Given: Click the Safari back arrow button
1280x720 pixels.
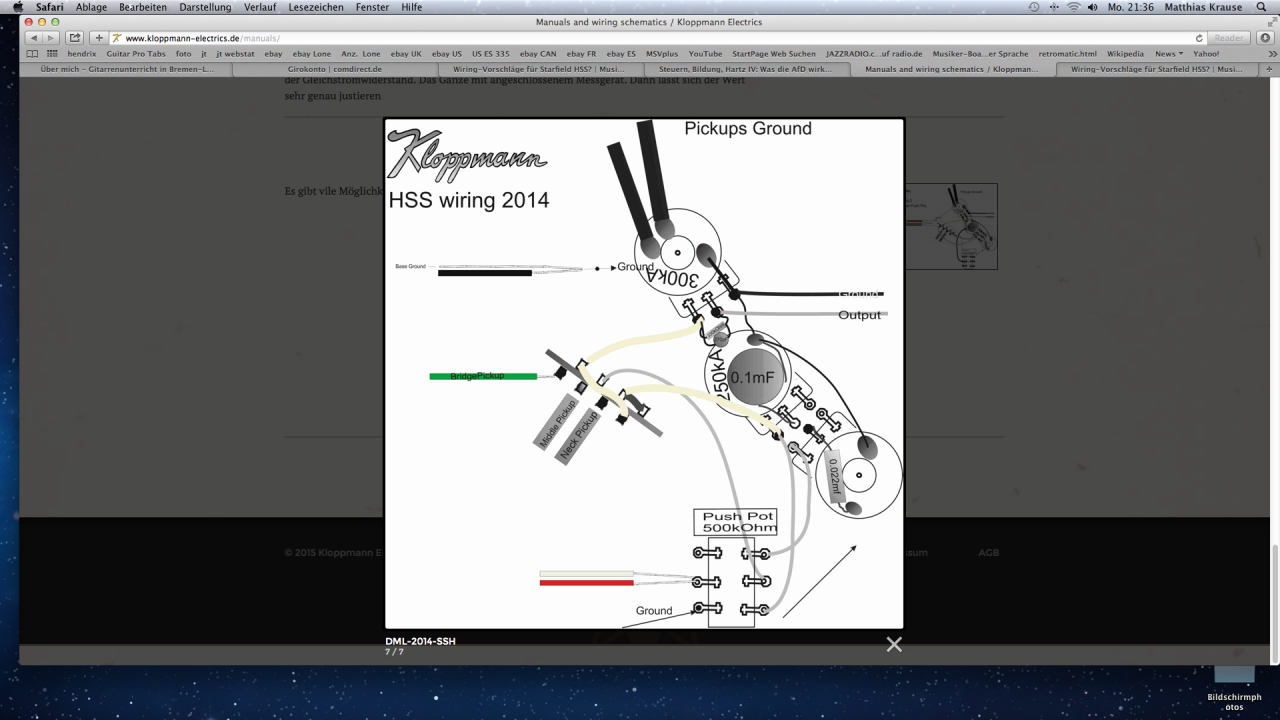Looking at the screenshot, I should pos(32,38).
